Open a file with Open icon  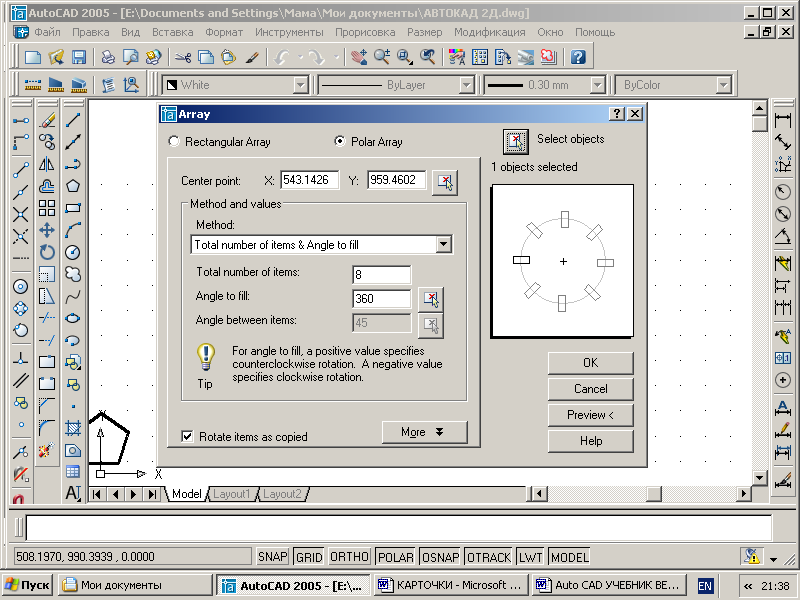(x=56, y=57)
